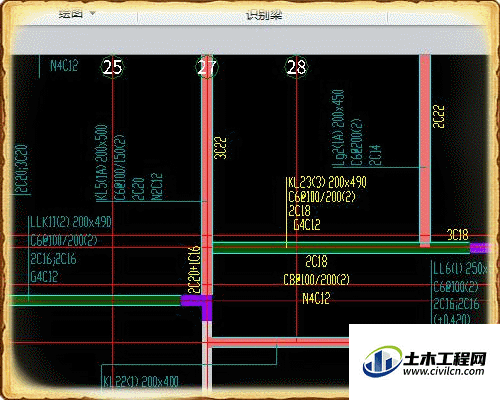Select the vertical 2C20;3C20 text
Viewport: 500px width, 400px height.
click(x=22, y=169)
